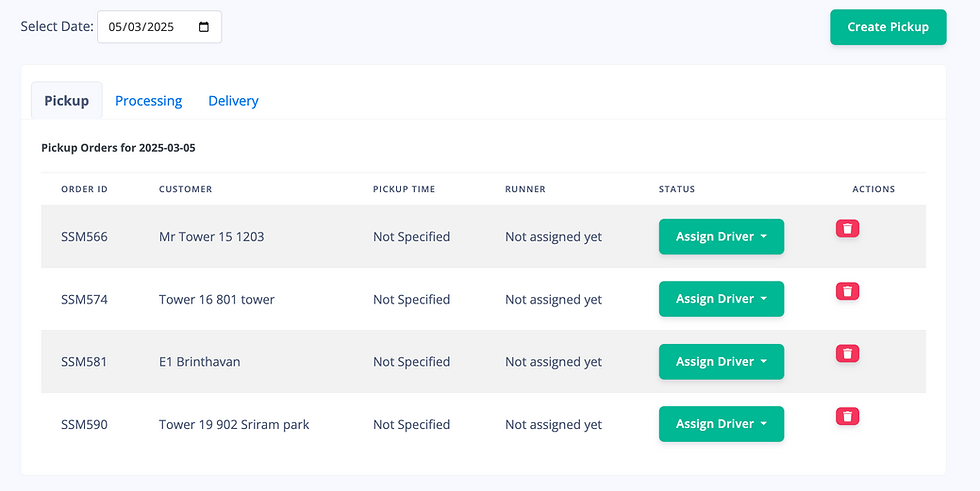980x491 pixels.
Task: Open Assign Driver dropdown for SSM574
Action: pos(721,299)
